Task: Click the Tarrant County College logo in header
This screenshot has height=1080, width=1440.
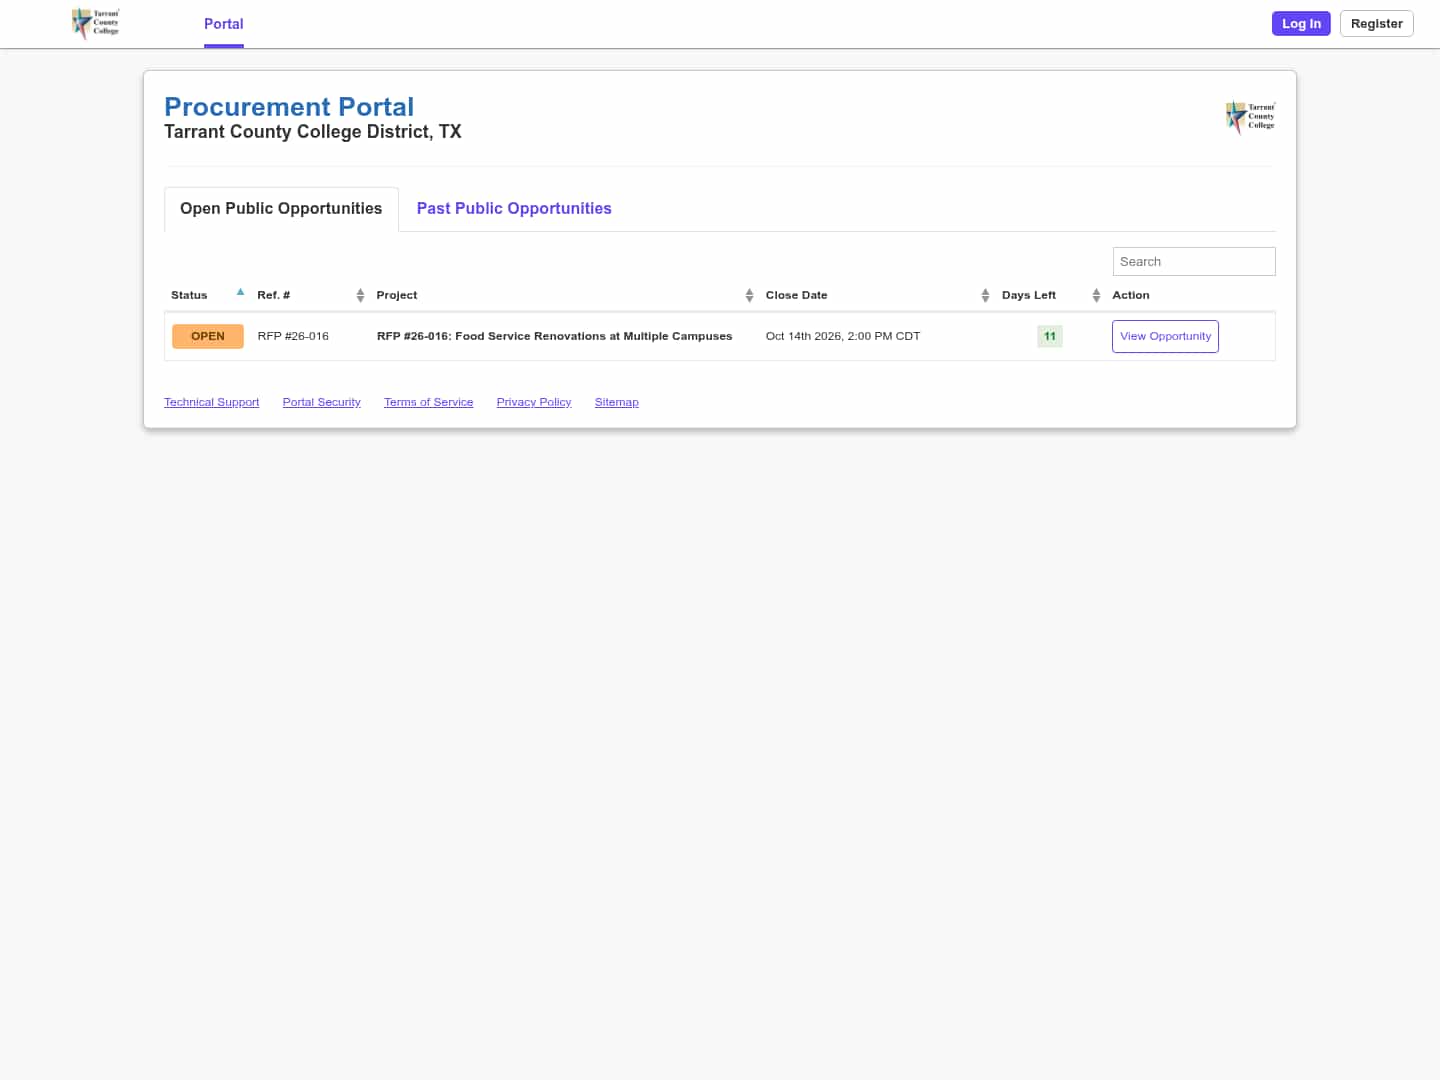Action: (96, 23)
